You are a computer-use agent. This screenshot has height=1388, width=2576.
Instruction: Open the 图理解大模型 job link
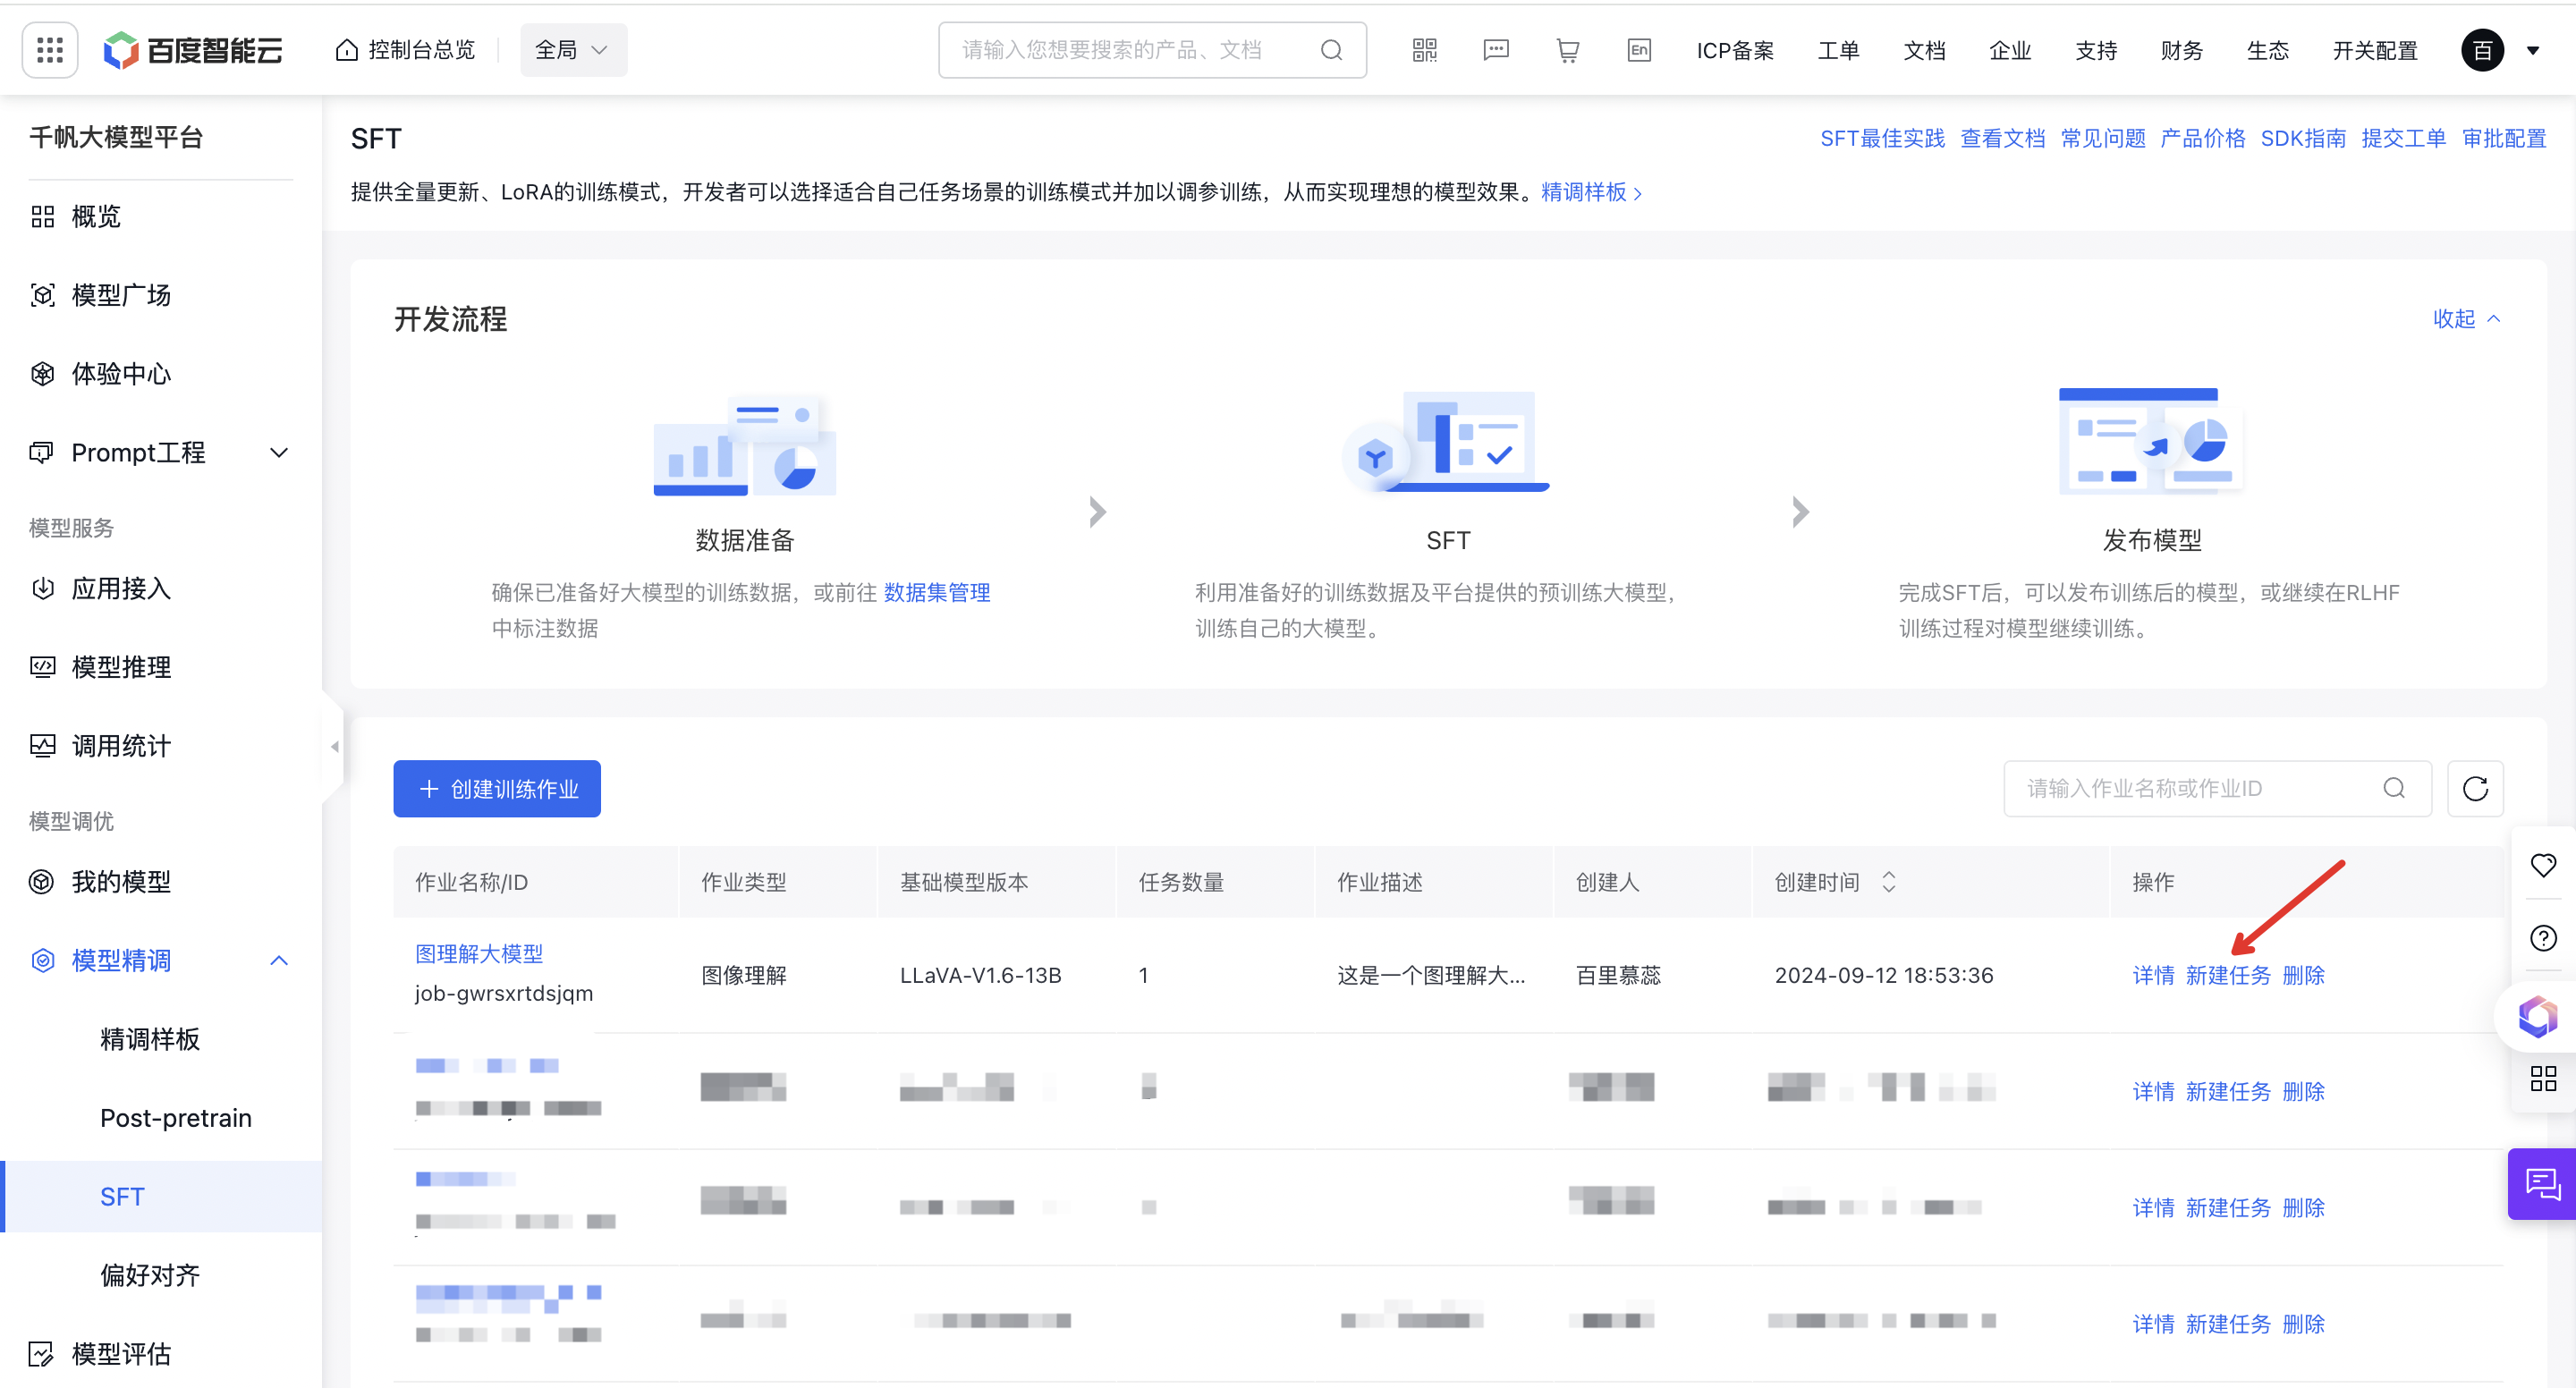(479, 953)
